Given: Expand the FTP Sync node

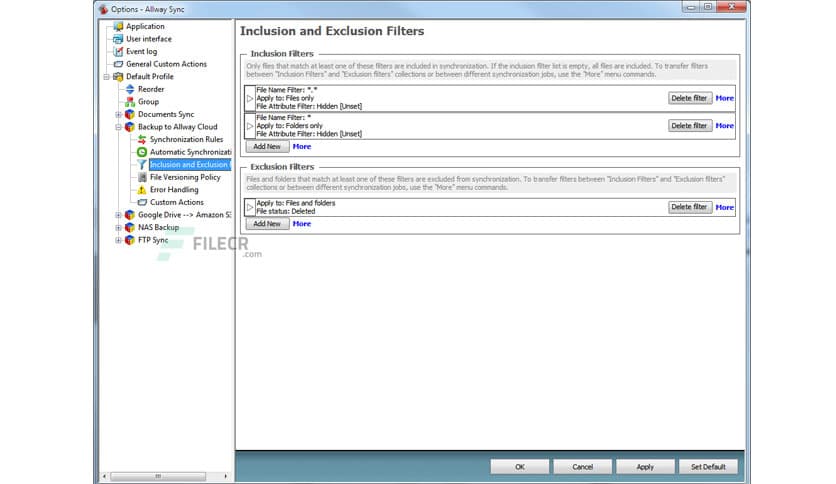Looking at the screenshot, I should click(118, 240).
